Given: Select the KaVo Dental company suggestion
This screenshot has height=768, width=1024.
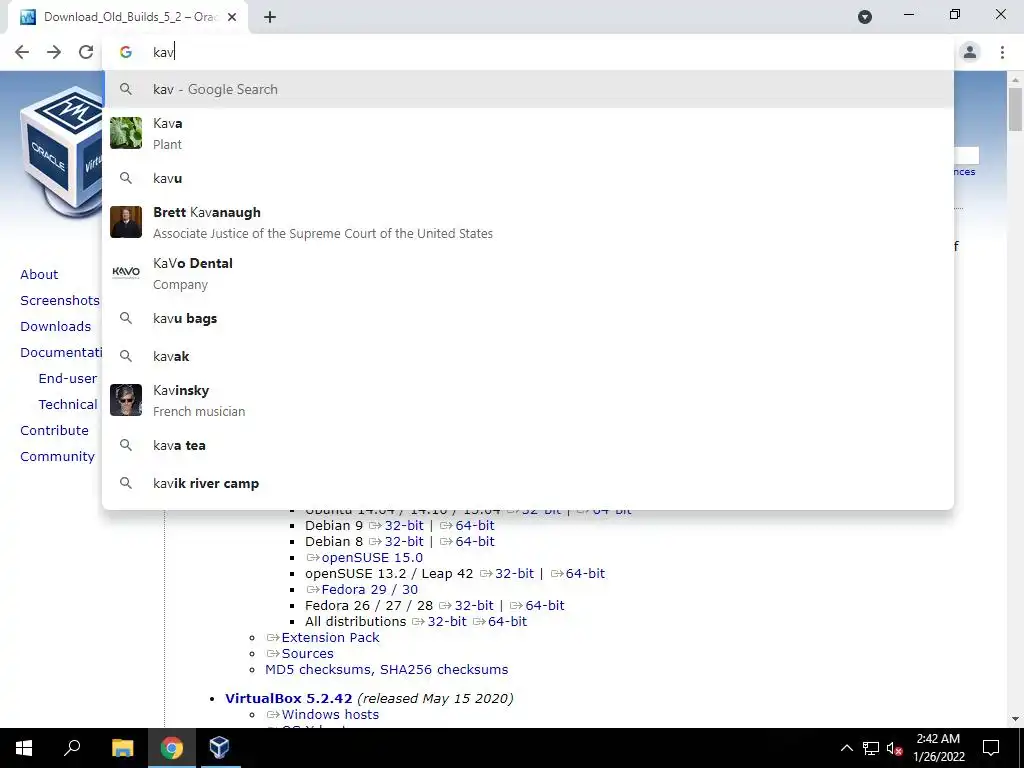Looking at the screenshot, I should [x=528, y=274].
